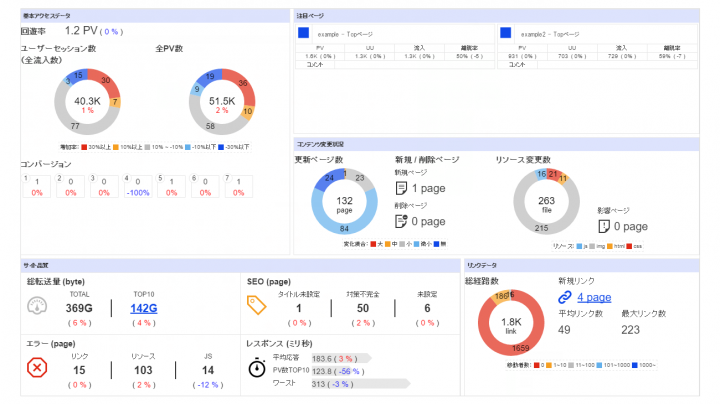The image size is (720, 404).
Task: Click the deleted page document icon
Action: (x=401, y=222)
